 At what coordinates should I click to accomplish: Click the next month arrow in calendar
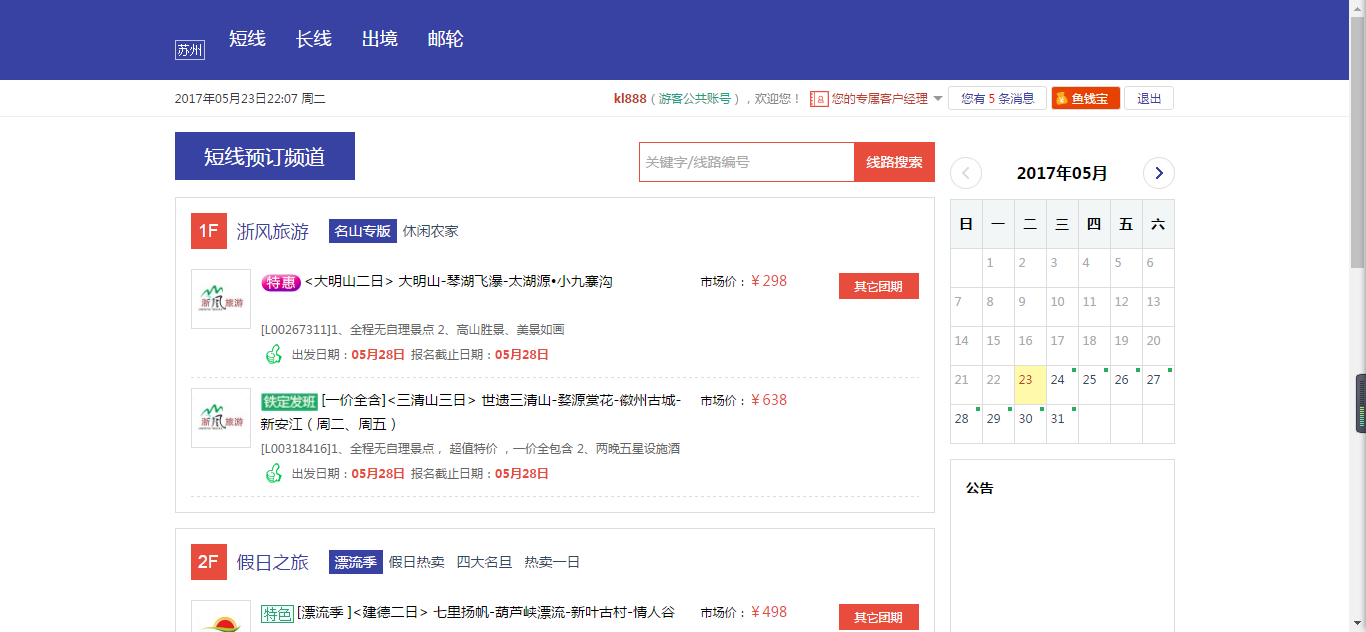click(x=1158, y=173)
